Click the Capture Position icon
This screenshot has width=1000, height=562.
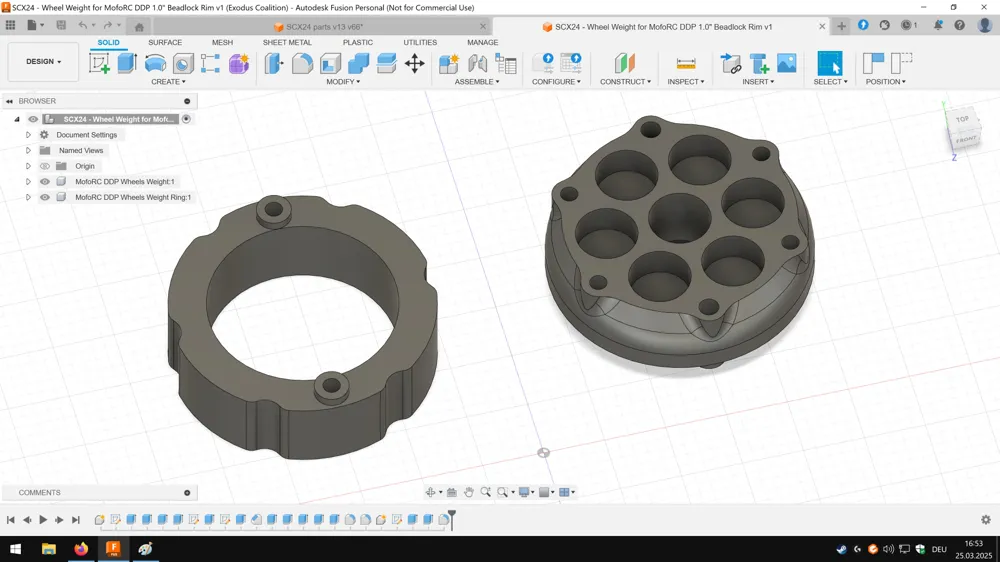point(873,63)
